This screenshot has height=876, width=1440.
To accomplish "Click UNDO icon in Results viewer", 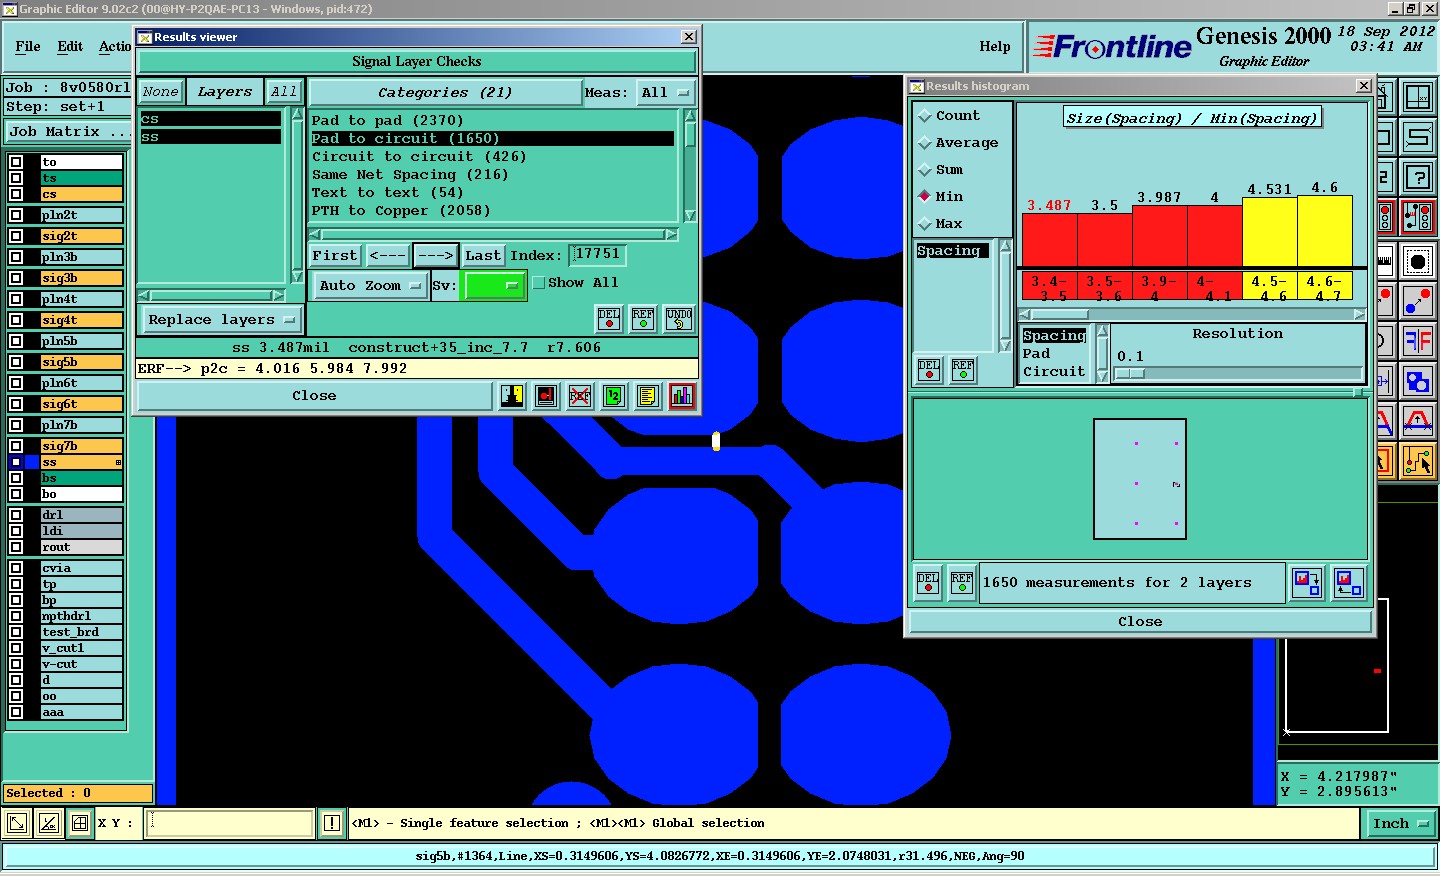I will [679, 319].
